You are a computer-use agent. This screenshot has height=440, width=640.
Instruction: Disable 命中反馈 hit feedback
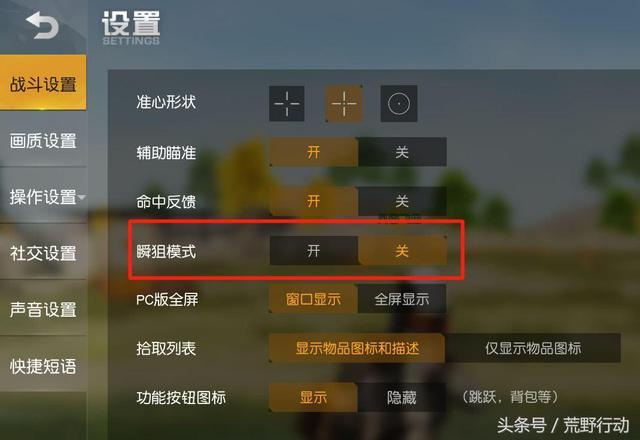coord(402,201)
